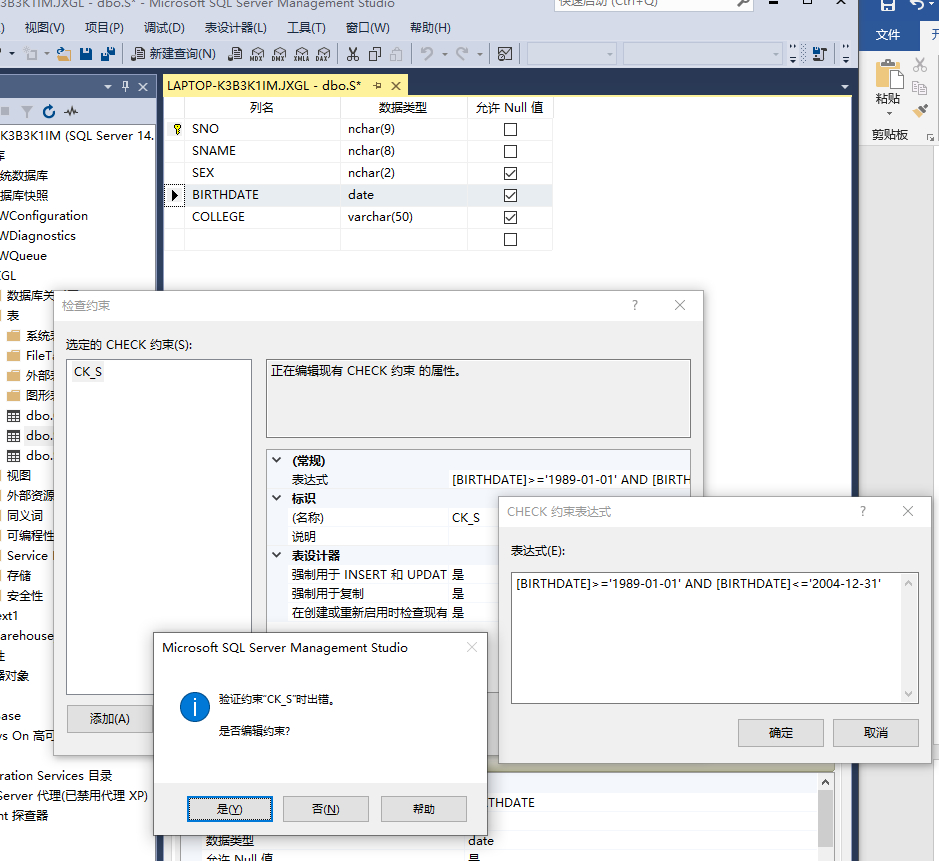Screen dimensions: 939x861
Task: Open the Undo history dropdown arrow
Action: tap(444, 54)
